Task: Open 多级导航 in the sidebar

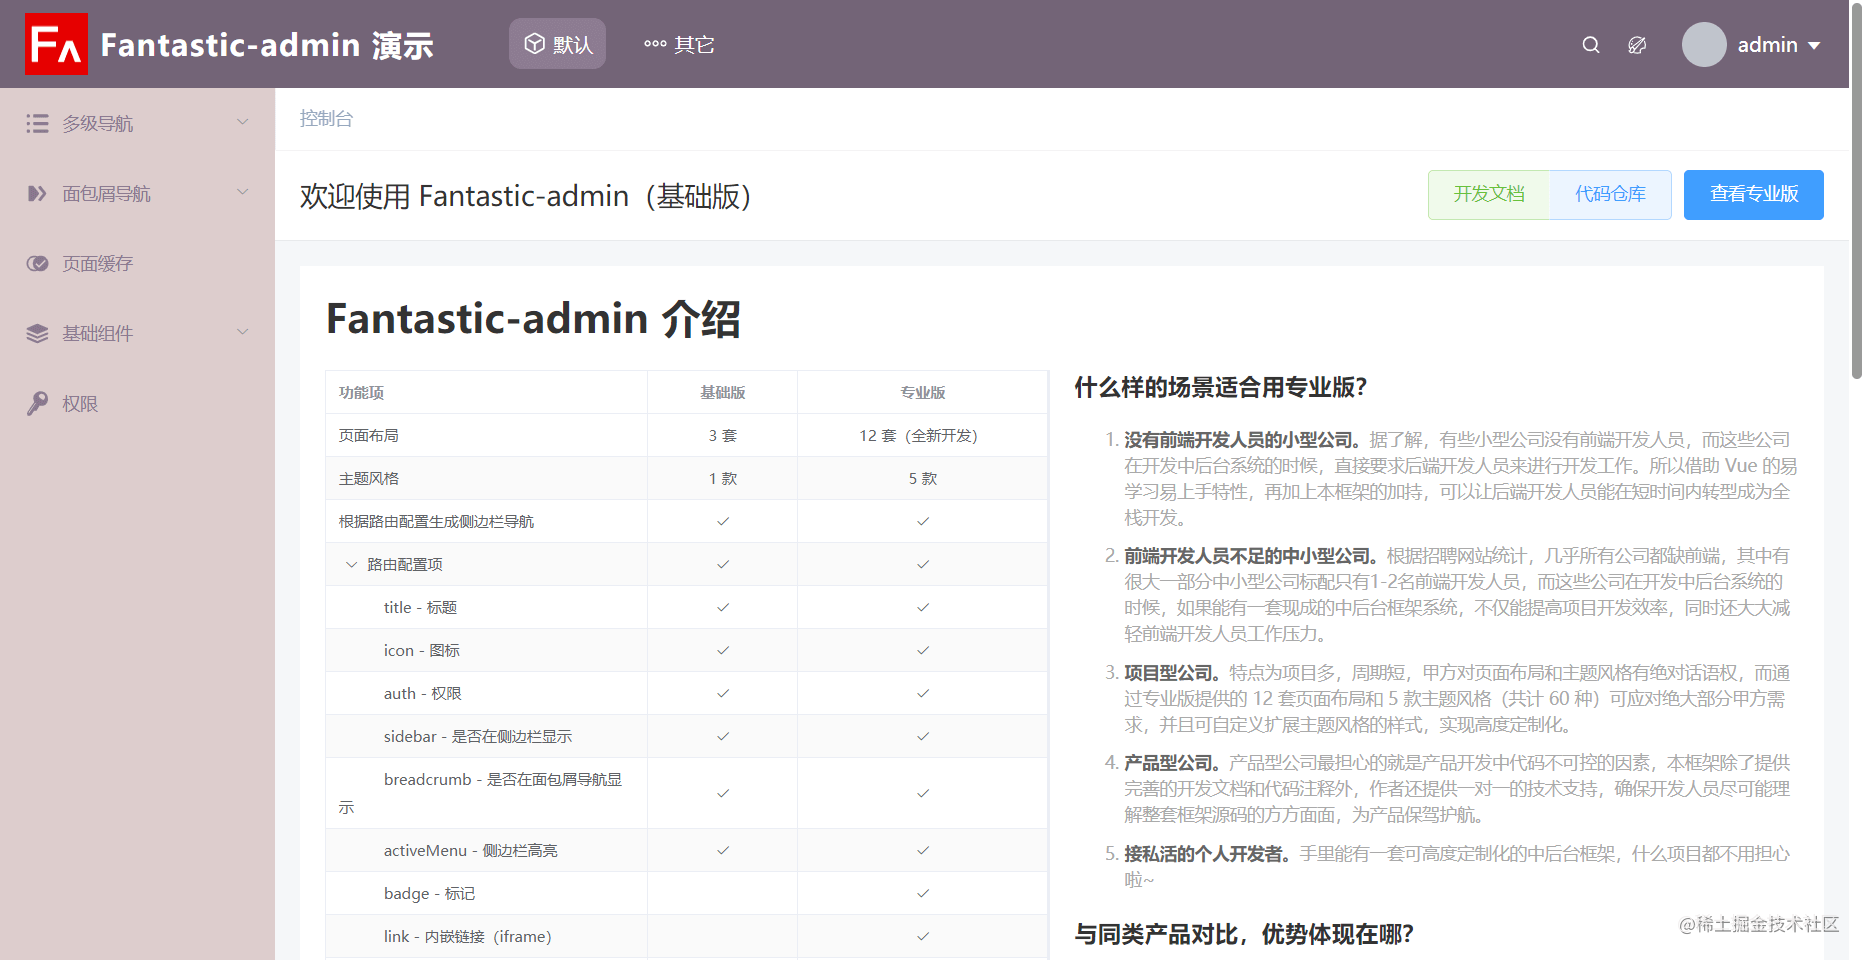Action: click(x=137, y=123)
